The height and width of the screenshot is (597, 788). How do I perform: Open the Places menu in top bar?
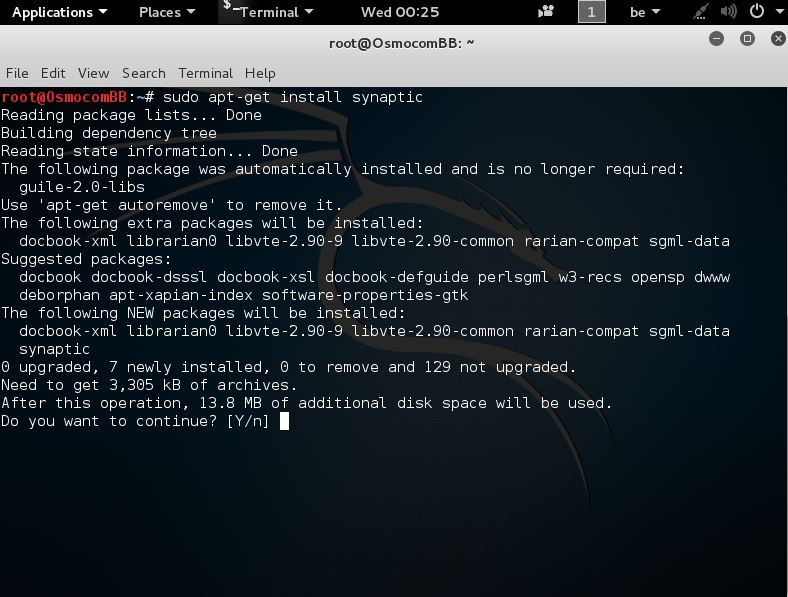tap(167, 12)
